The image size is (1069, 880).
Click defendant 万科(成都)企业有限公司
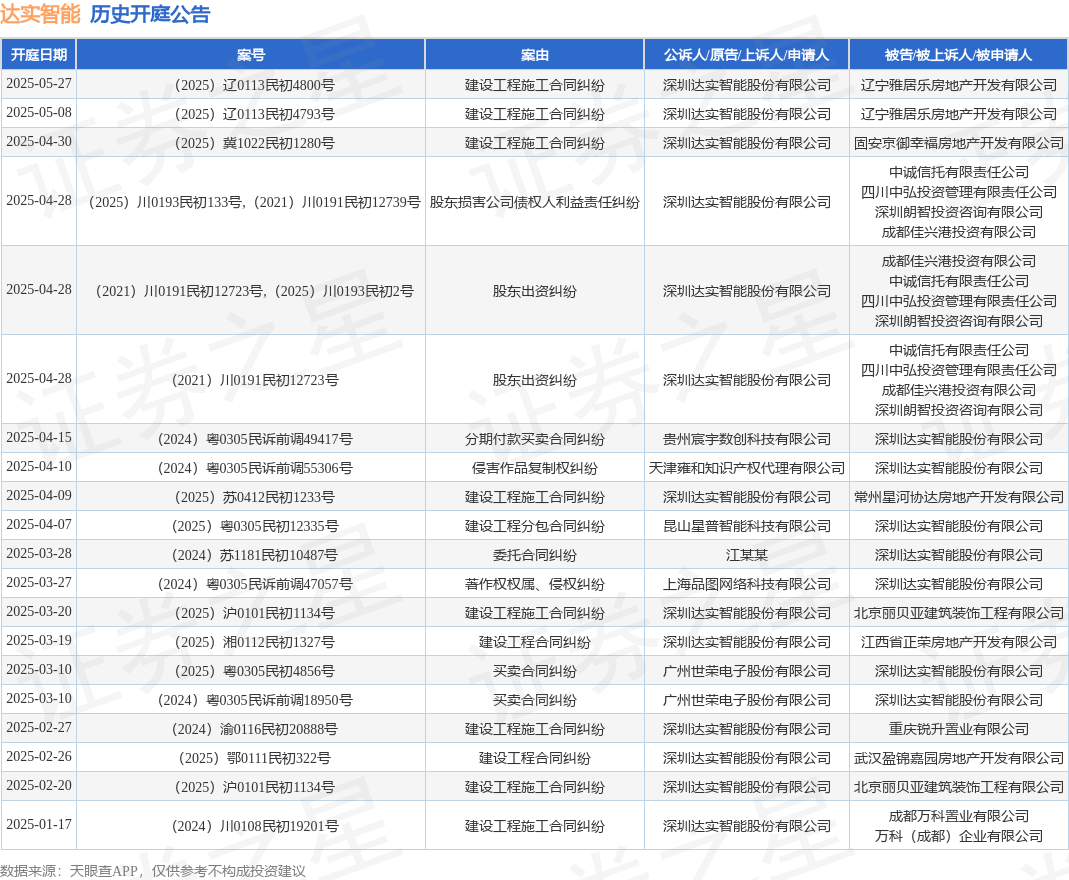point(959,836)
